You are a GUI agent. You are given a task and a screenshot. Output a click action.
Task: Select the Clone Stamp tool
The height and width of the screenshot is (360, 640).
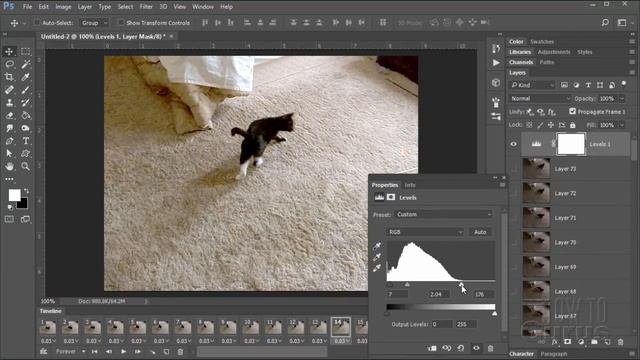[x=9, y=102]
